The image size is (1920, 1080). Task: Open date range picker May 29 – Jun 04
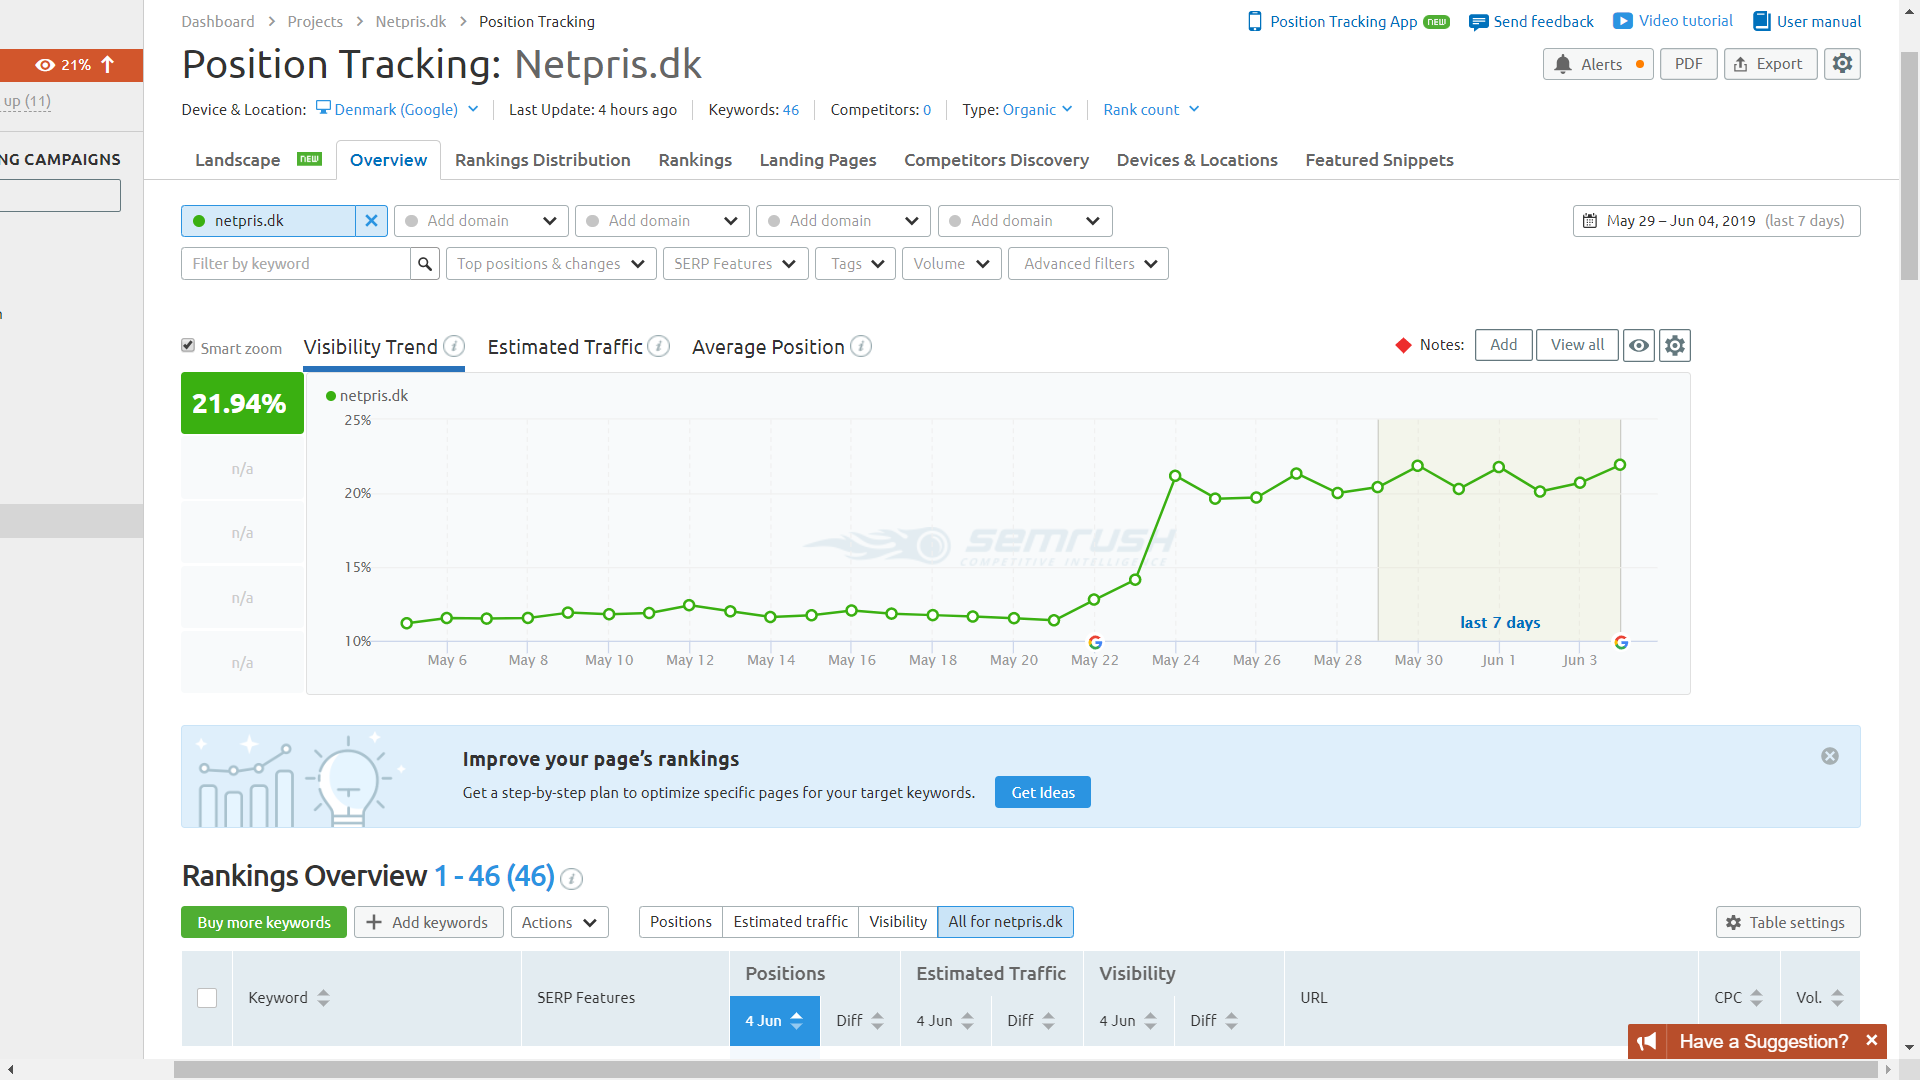coord(1716,221)
